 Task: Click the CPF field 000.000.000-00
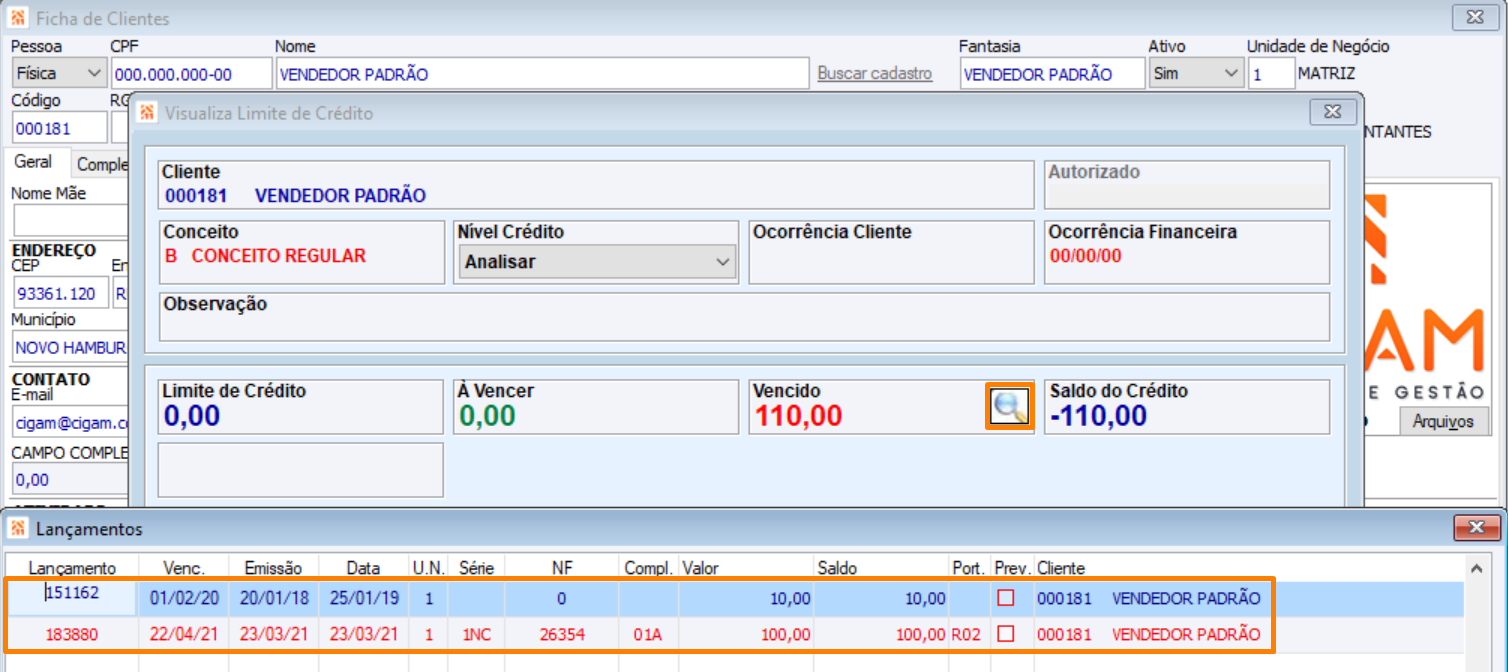(191, 73)
